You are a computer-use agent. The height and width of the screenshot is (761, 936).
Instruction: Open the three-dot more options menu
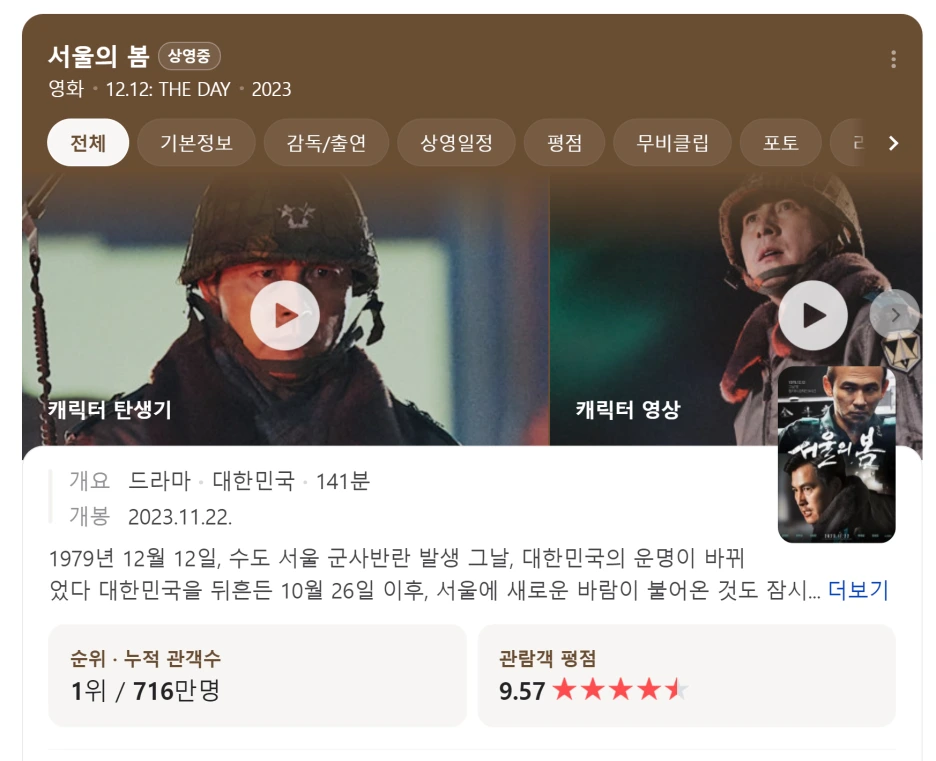(x=893, y=59)
